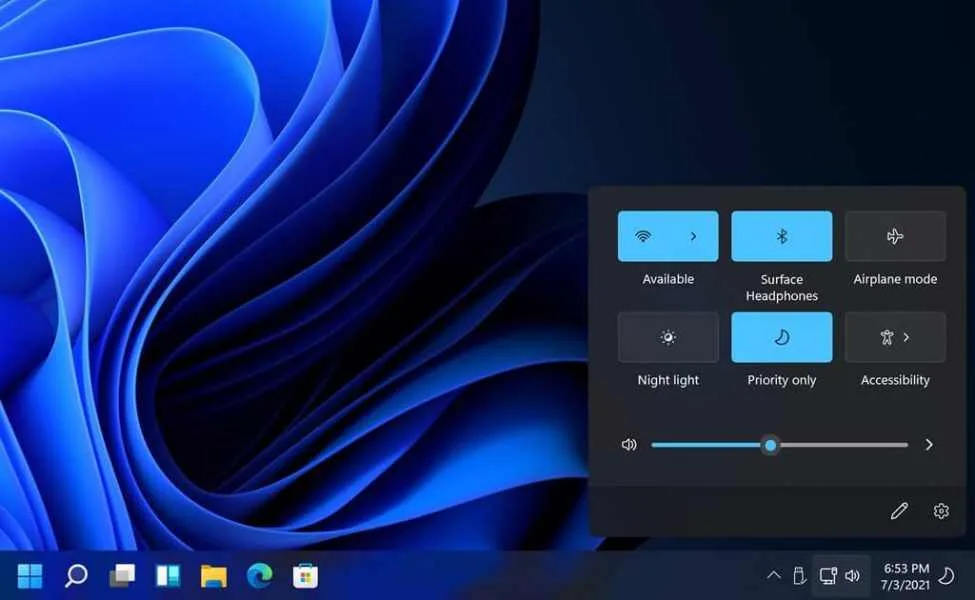Click the 'Night light' label
Image resolution: width=975 pixels, height=600 pixels.
coord(668,380)
